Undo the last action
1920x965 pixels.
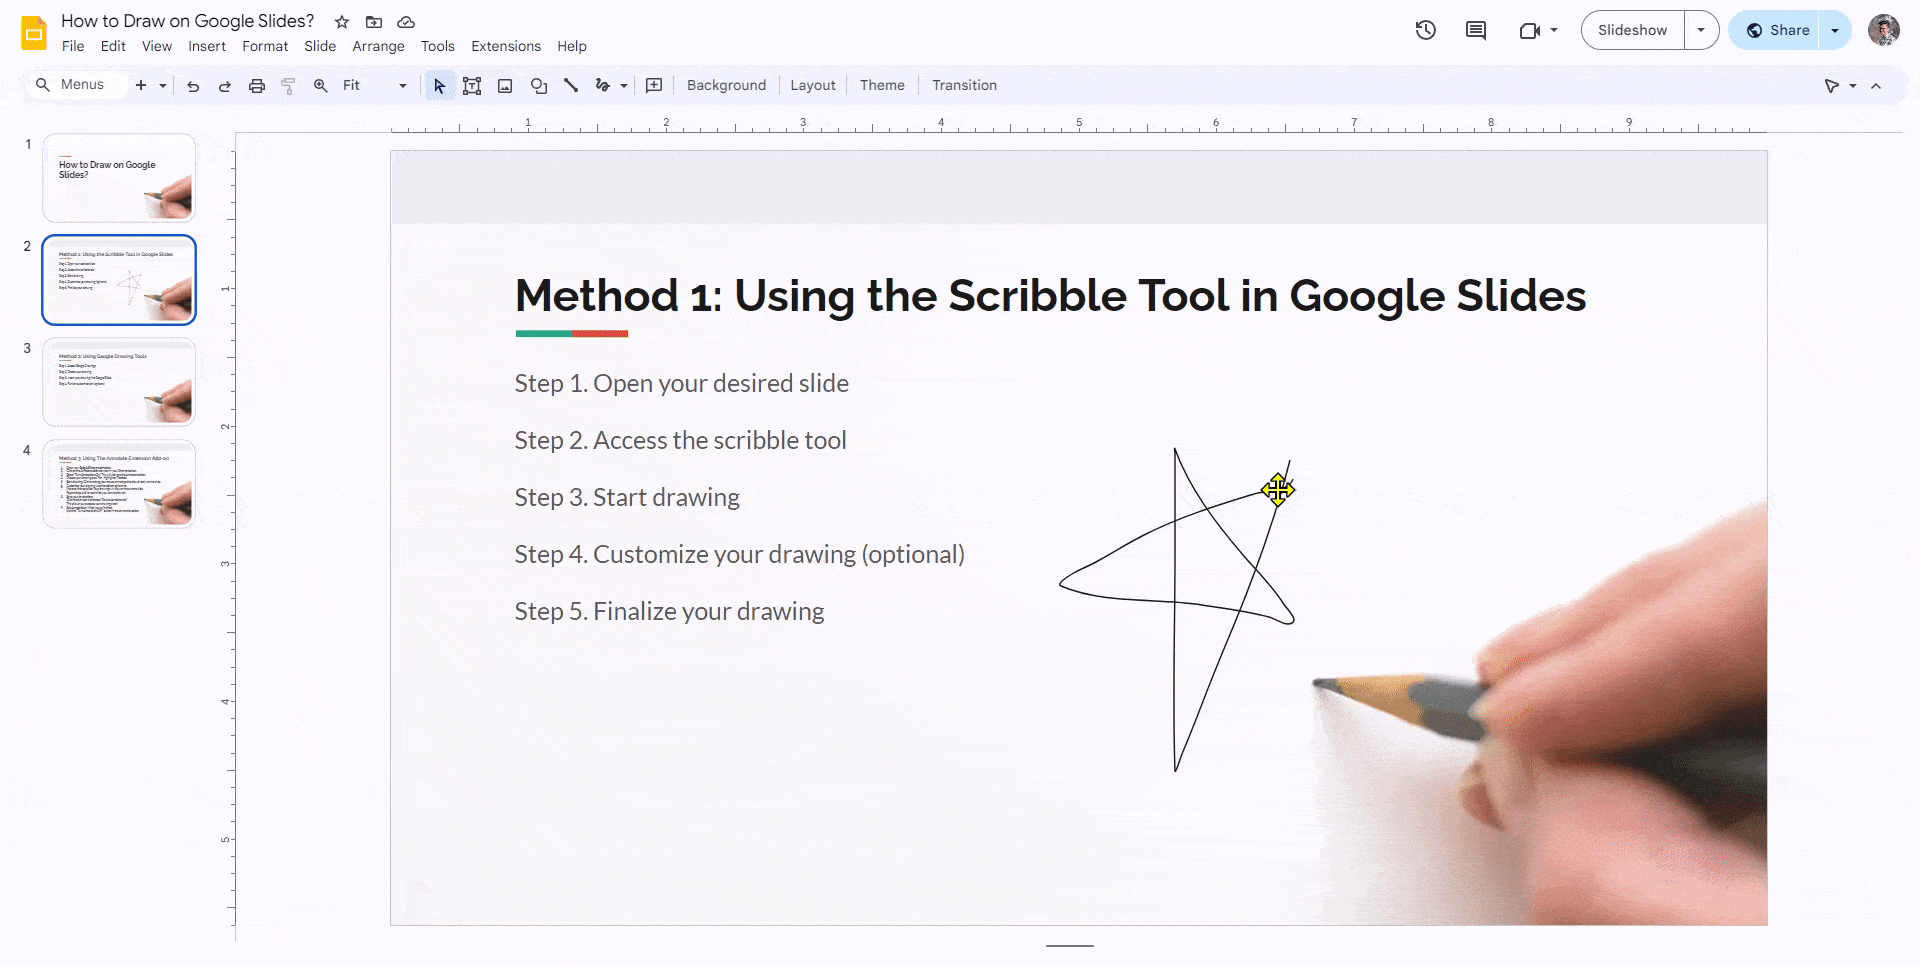193,85
